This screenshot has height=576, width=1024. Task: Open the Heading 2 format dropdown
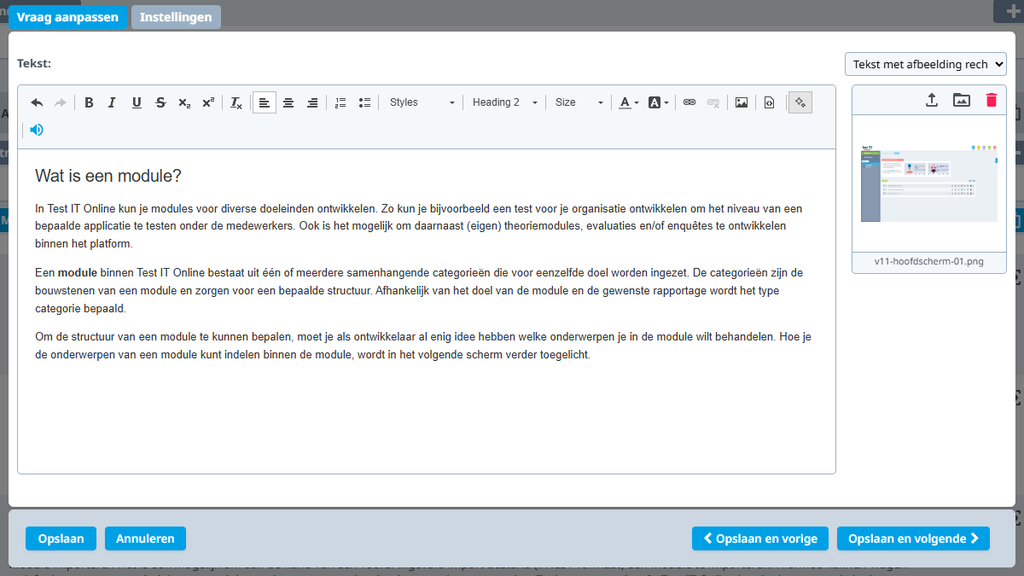pyautogui.click(x=504, y=103)
